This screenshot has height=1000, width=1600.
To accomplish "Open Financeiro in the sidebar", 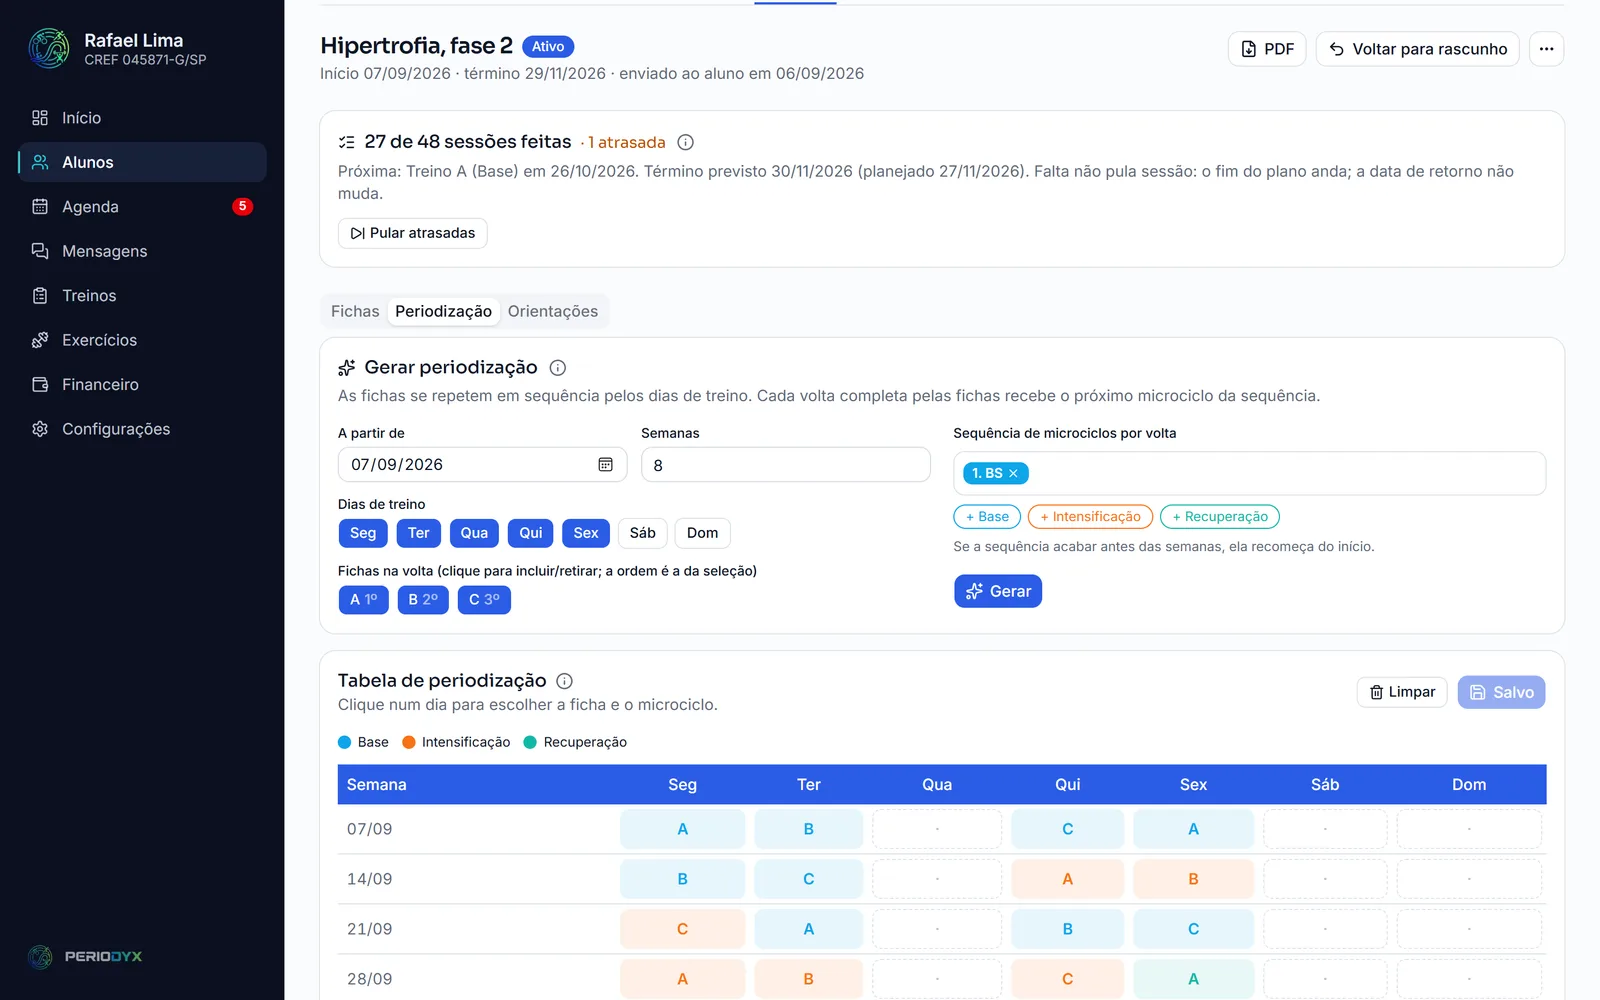I will [x=142, y=385].
